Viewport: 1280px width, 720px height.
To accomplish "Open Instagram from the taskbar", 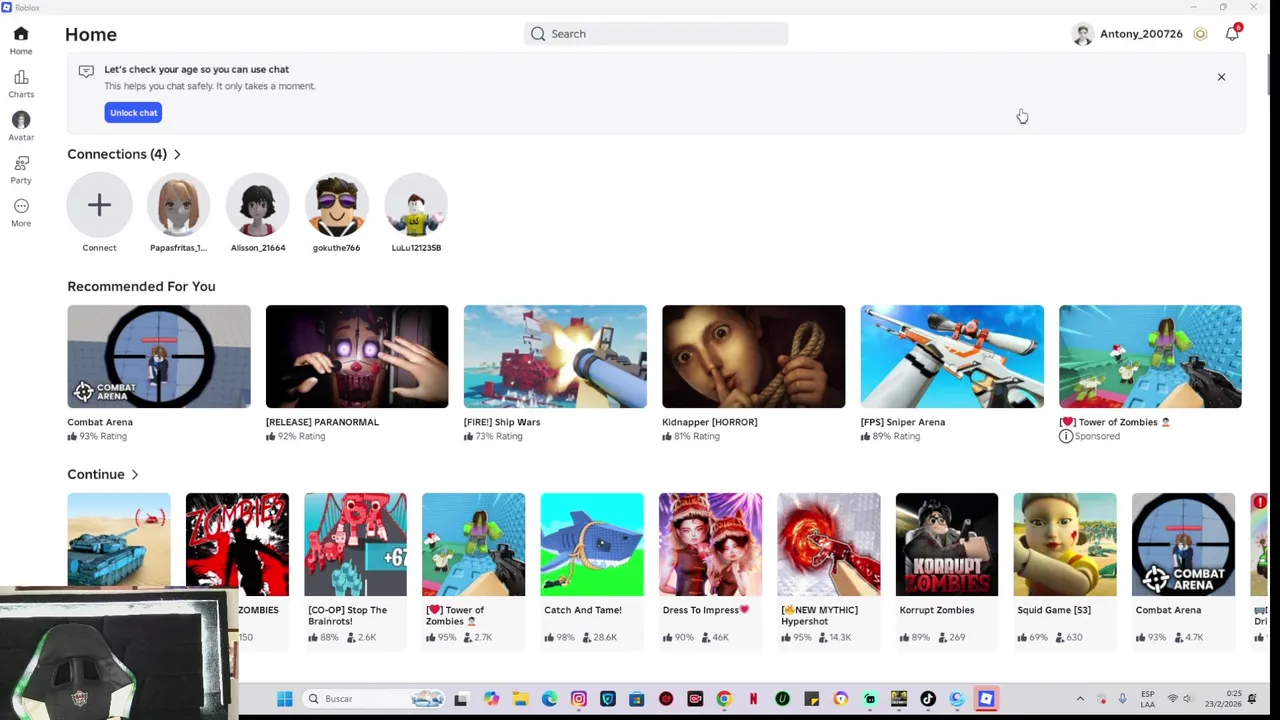I will tap(579, 699).
